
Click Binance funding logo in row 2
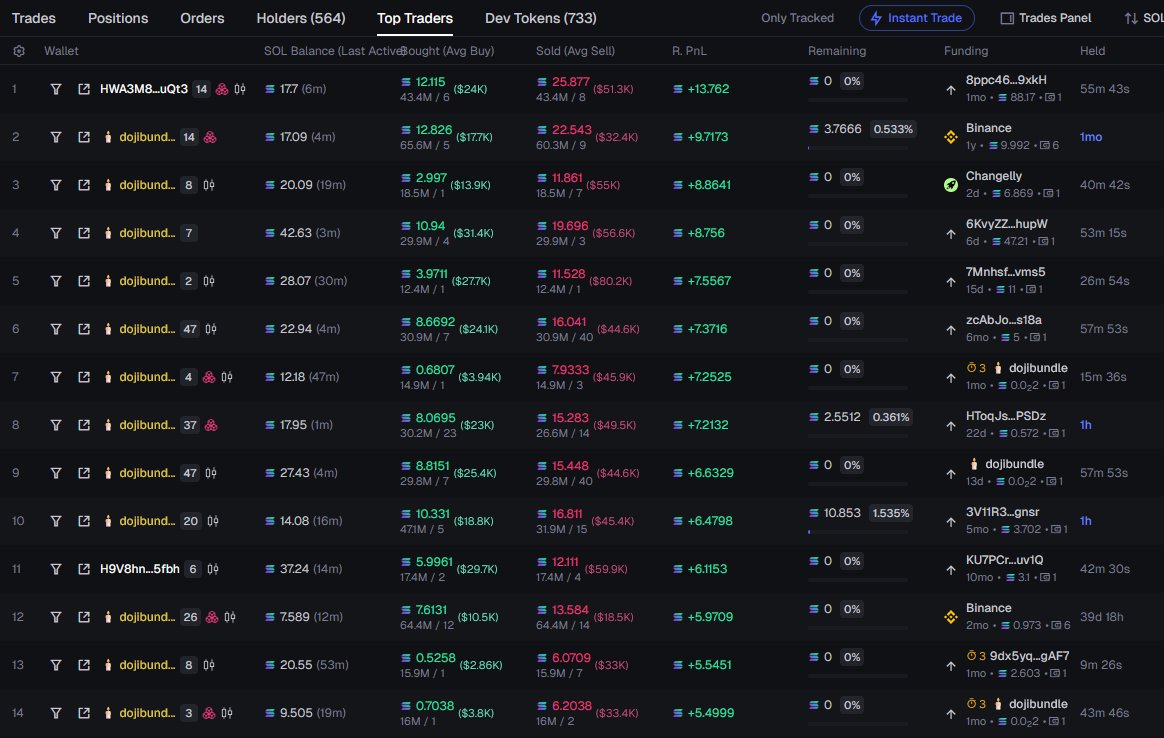coord(951,137)
